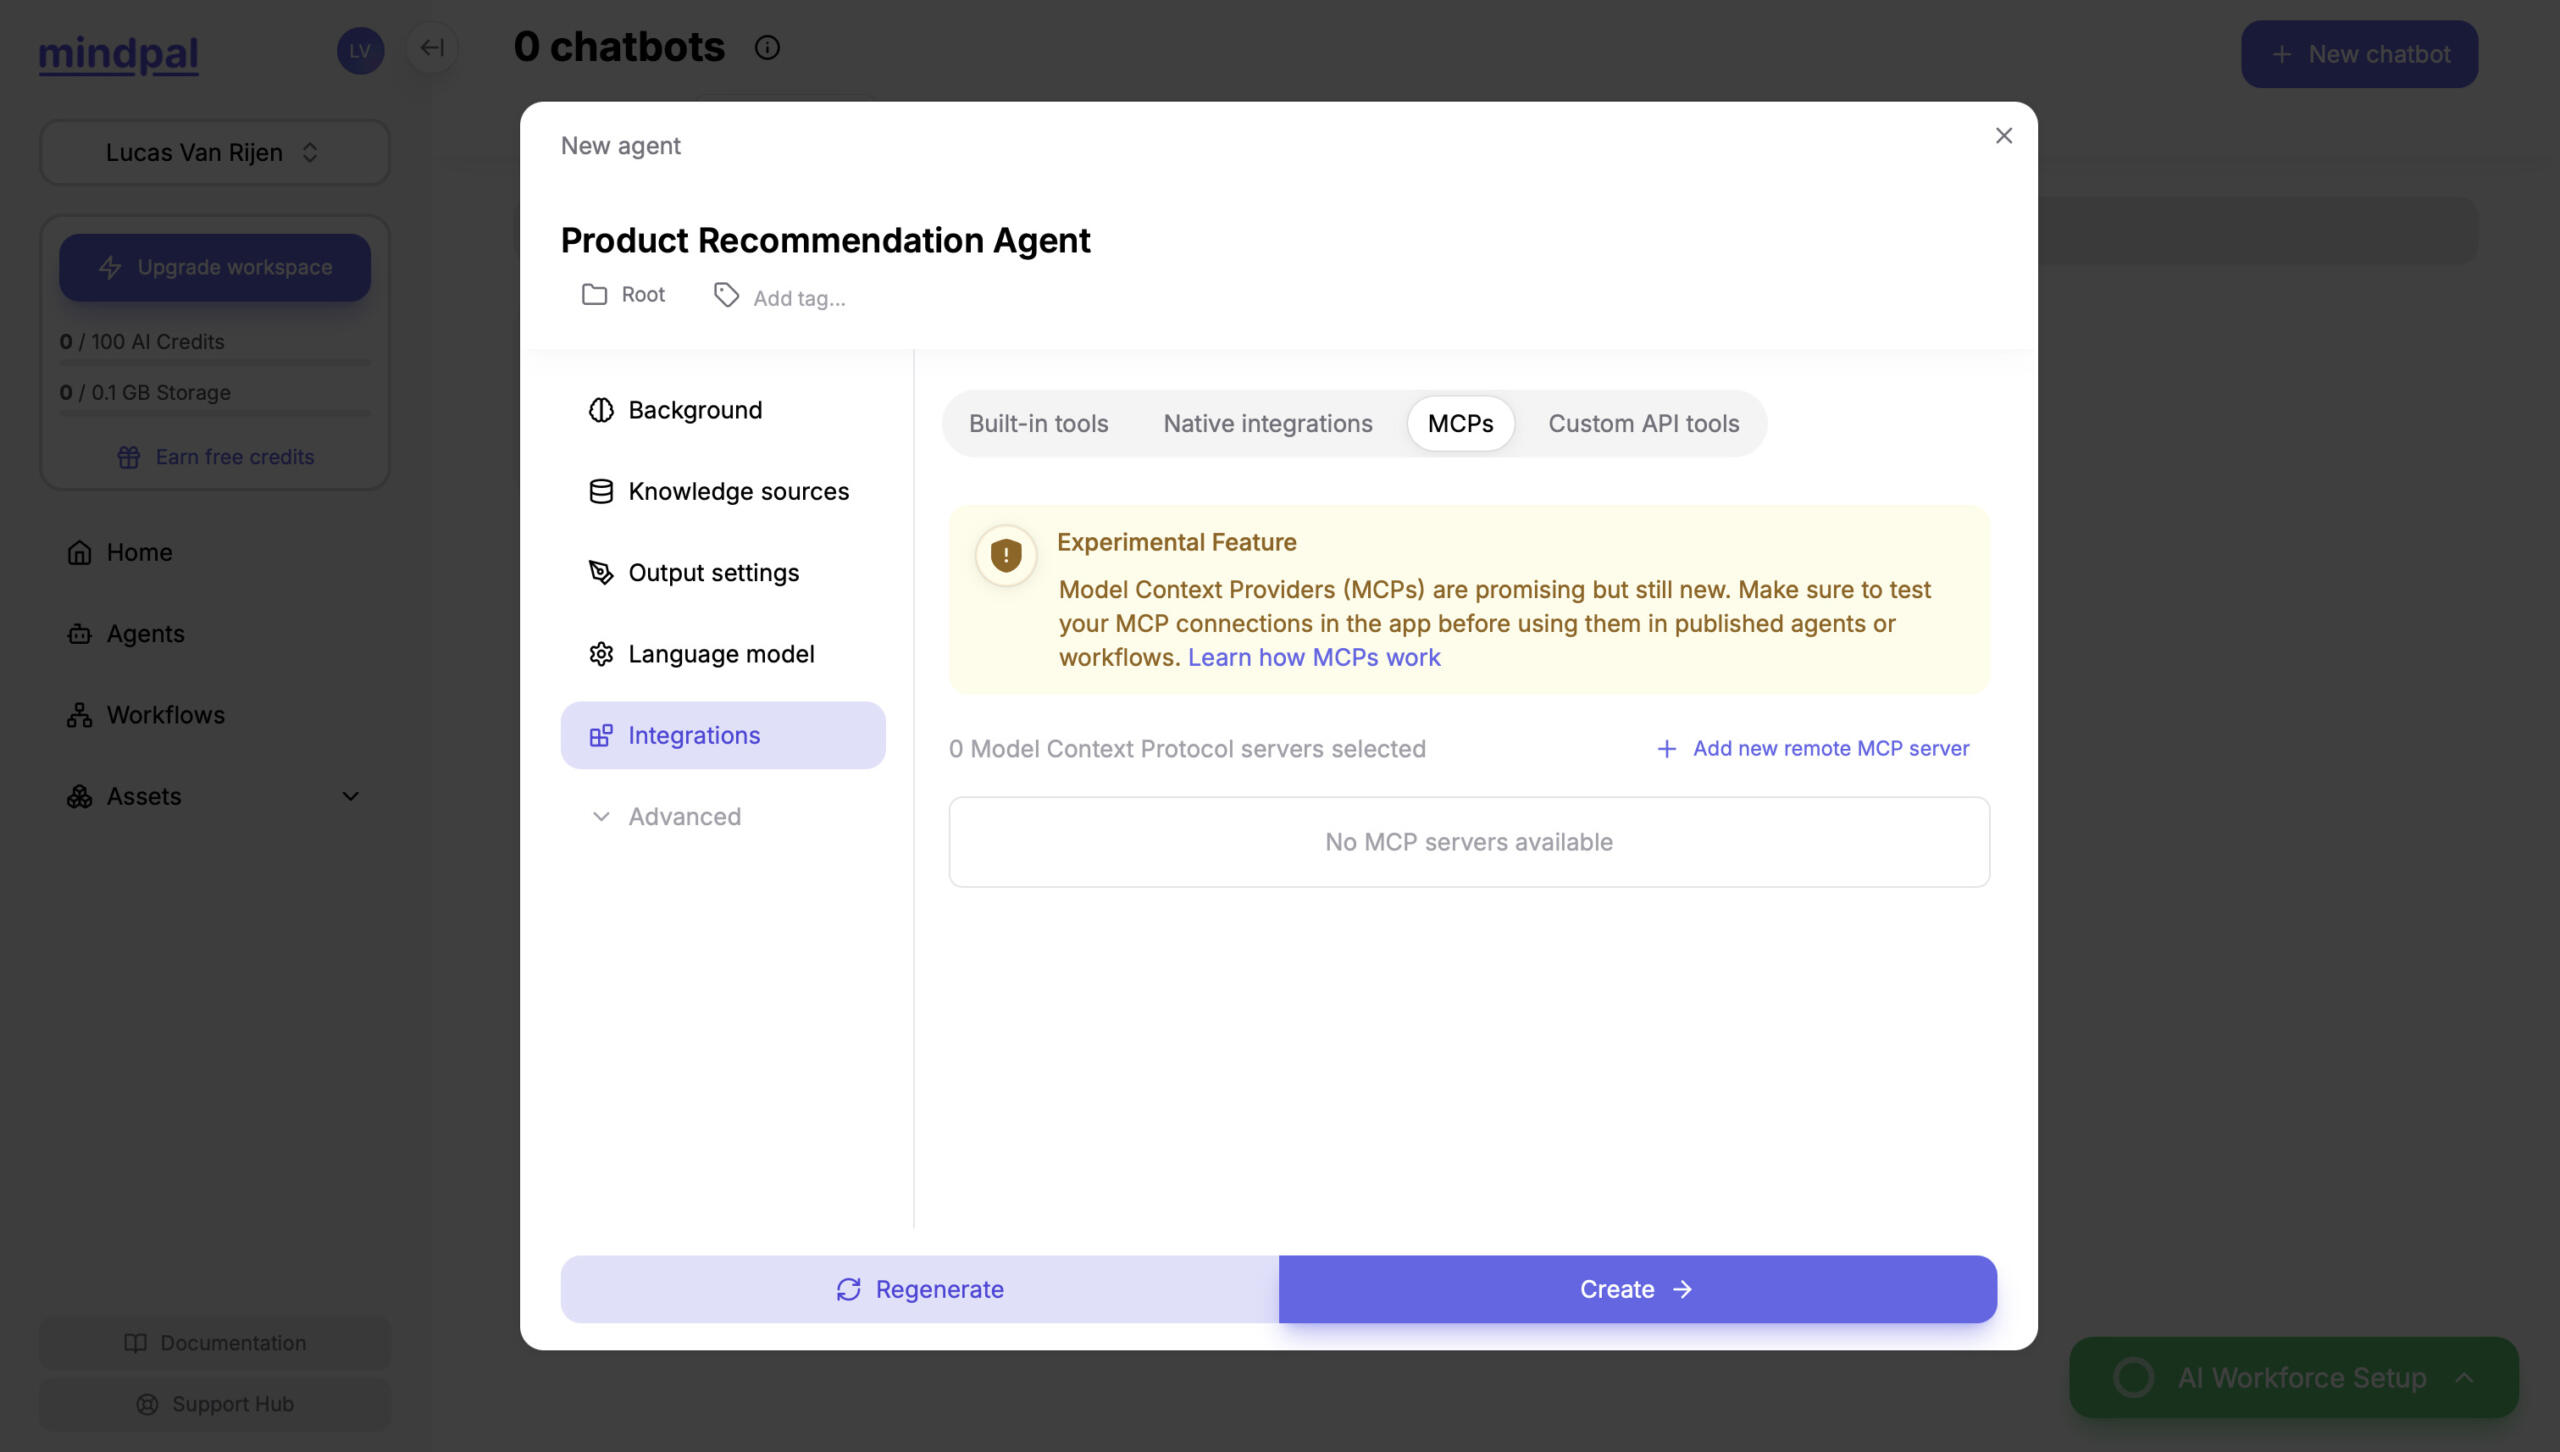Click the experimental feature shield icon
Image resolution: width=2560 pixels, height=1452 pixels.
(1005, 555)
